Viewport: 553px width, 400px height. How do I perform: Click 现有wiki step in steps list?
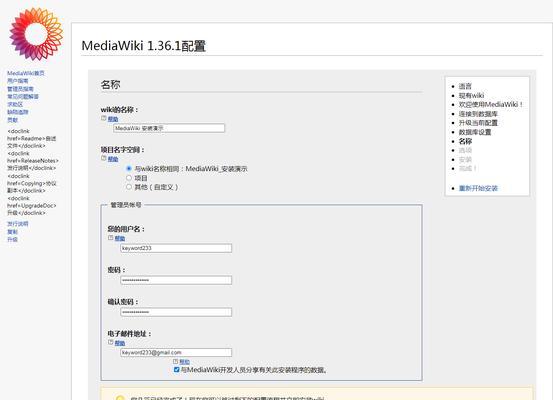pyautogui.click(x=471, y=96)
